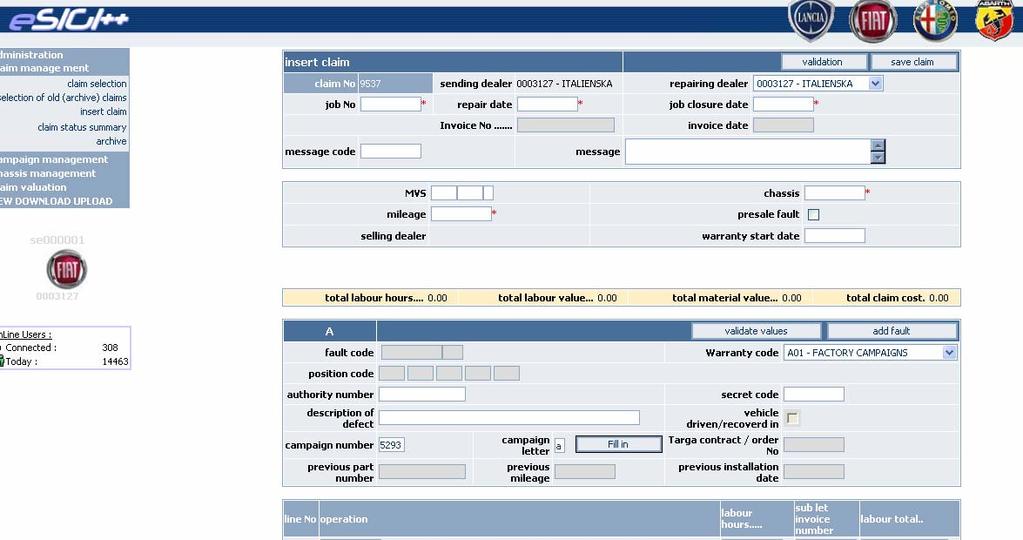Image resolution: width=1023 pixels, height=540 pixels.
Task: Click the green online user icon
Action: click(2, 361)
